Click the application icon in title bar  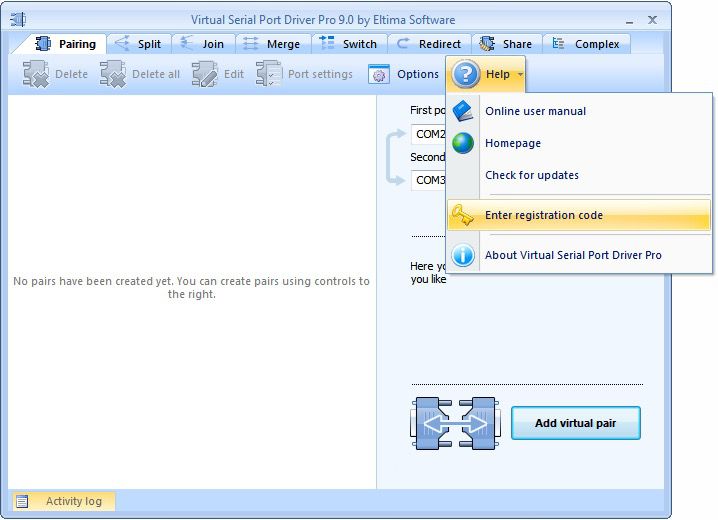[18, 20]
